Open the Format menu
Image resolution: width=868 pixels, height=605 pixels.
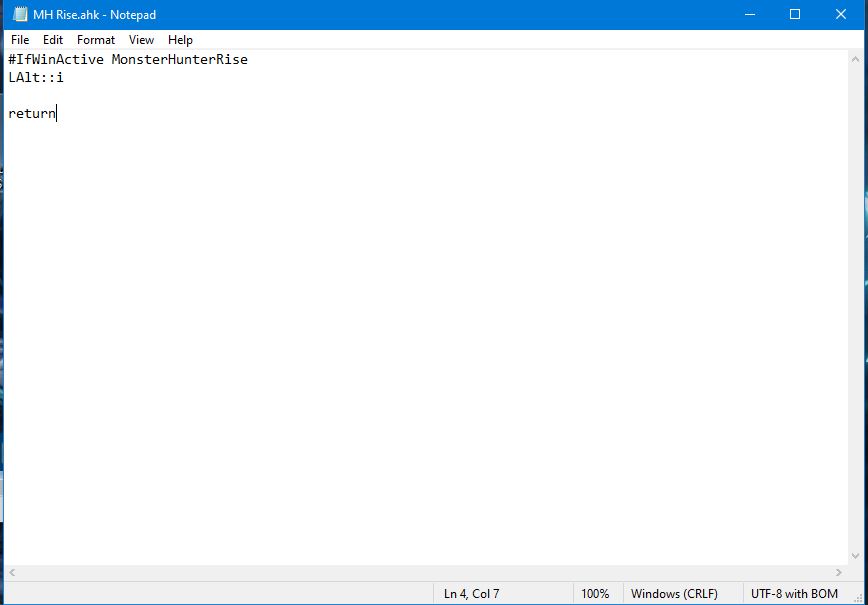coord(96,40)
